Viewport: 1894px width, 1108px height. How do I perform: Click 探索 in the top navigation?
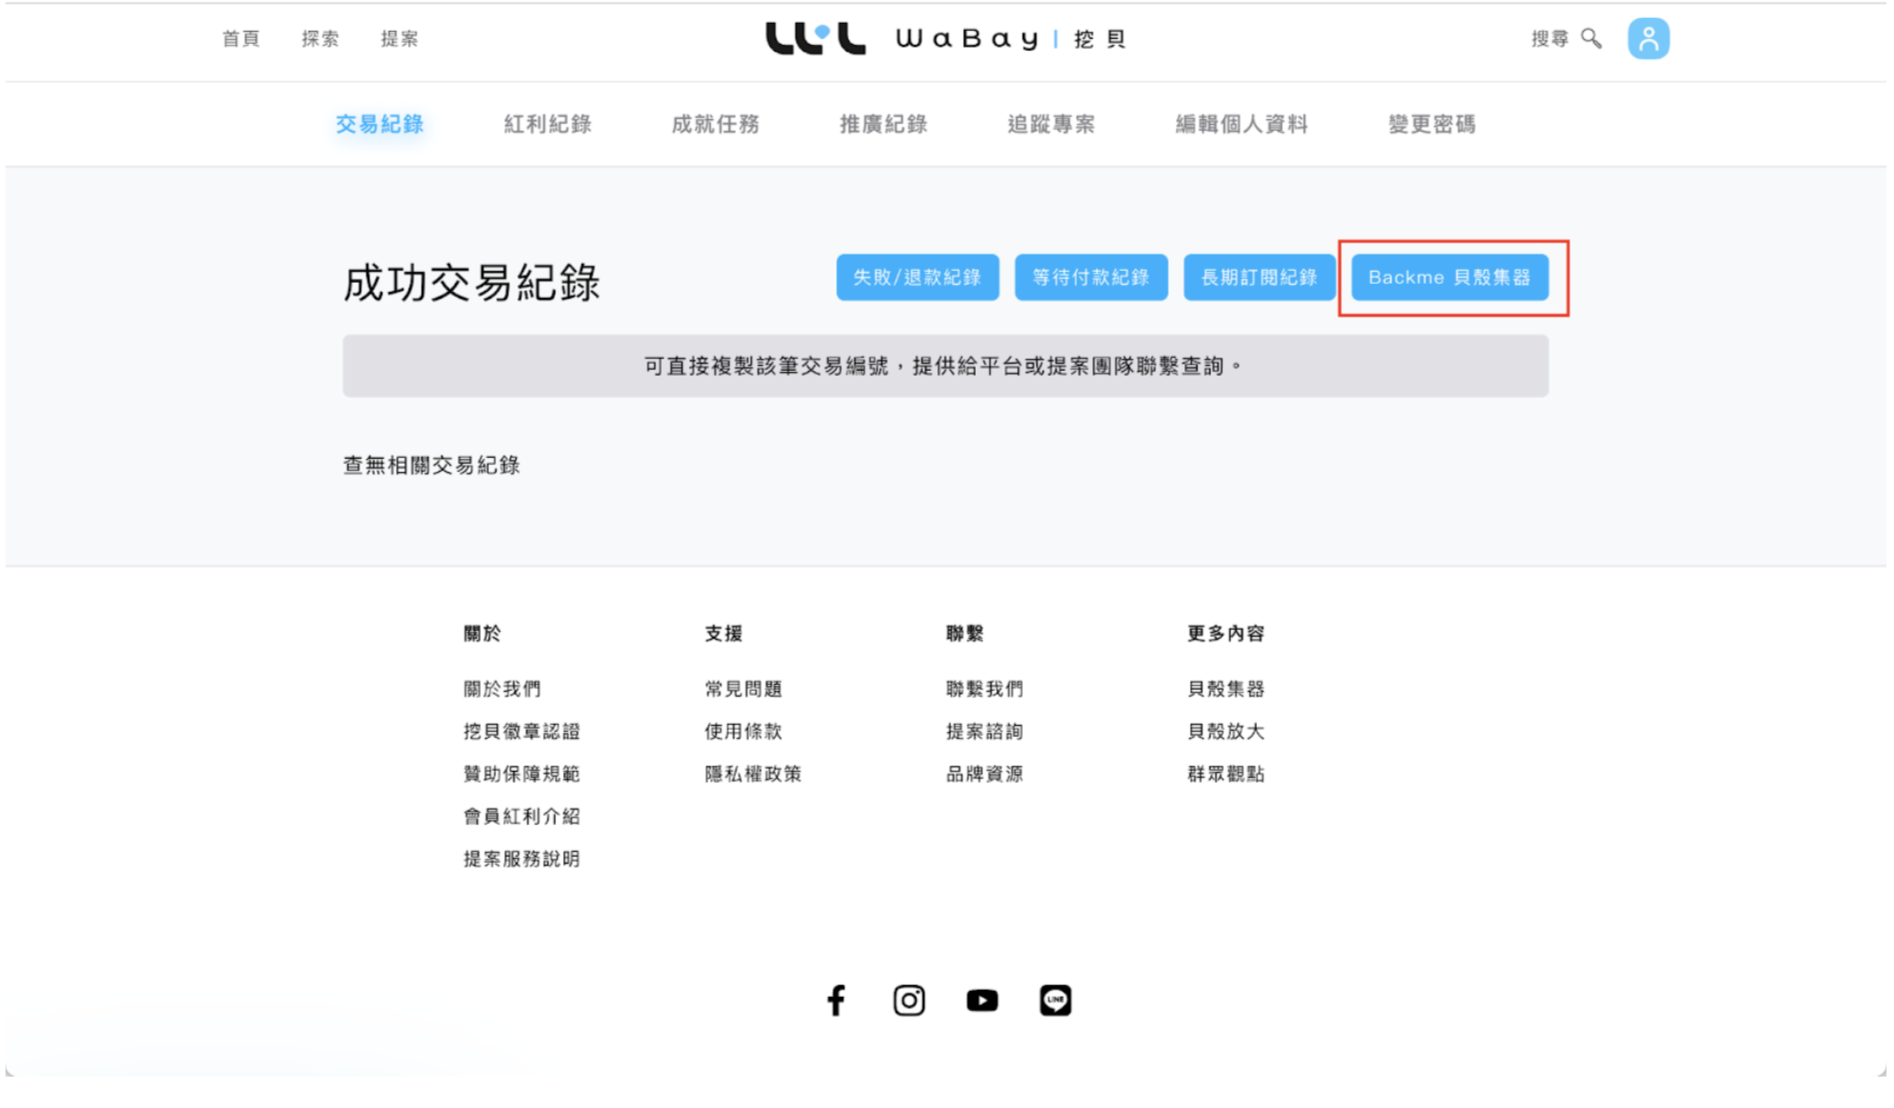click(320, 39)
